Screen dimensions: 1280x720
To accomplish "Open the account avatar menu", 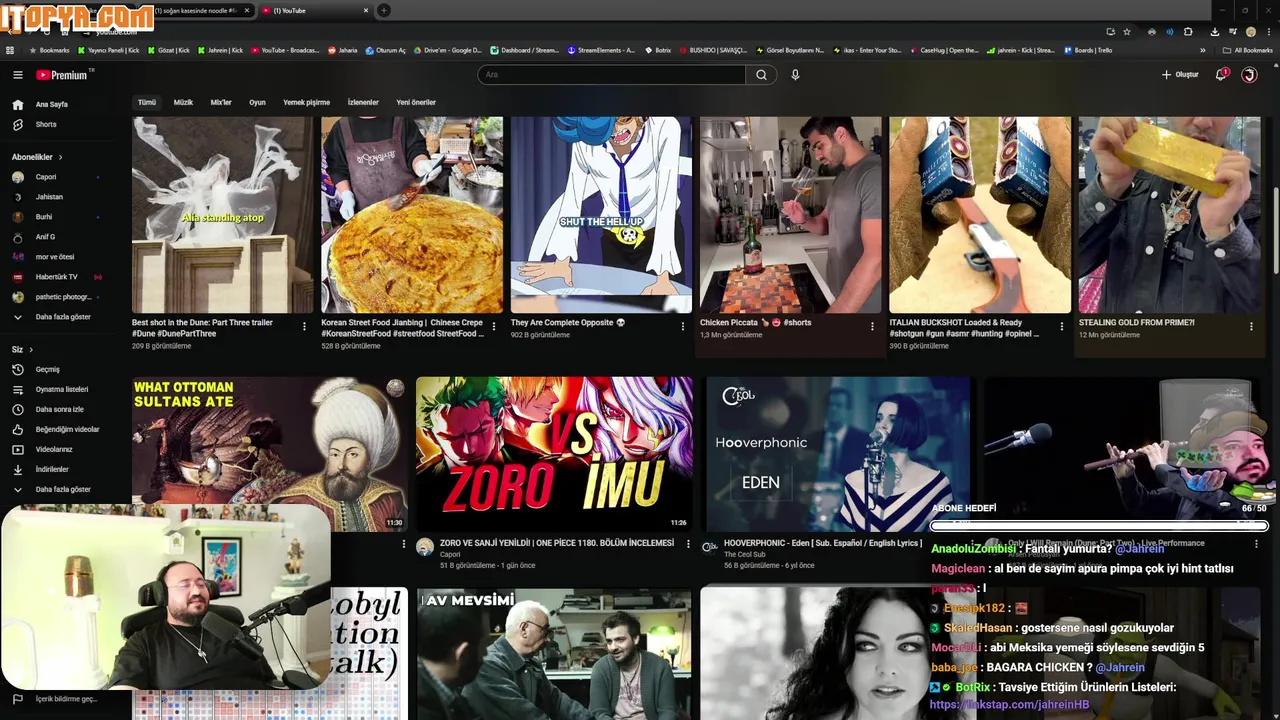I will pos(1249,75).
